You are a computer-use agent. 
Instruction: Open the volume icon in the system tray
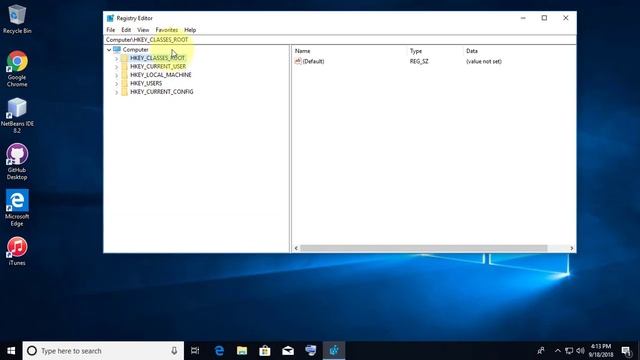(580, 351)
